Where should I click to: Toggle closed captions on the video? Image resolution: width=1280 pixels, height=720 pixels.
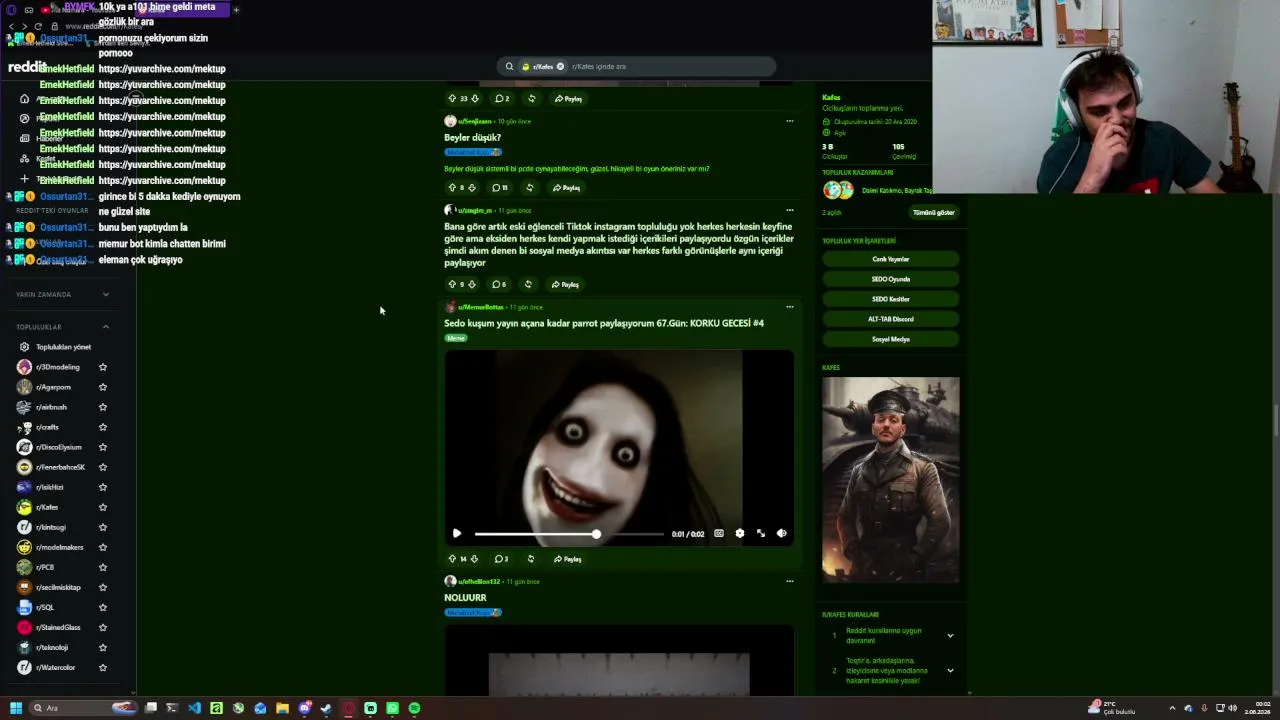[x=718, y=534]
